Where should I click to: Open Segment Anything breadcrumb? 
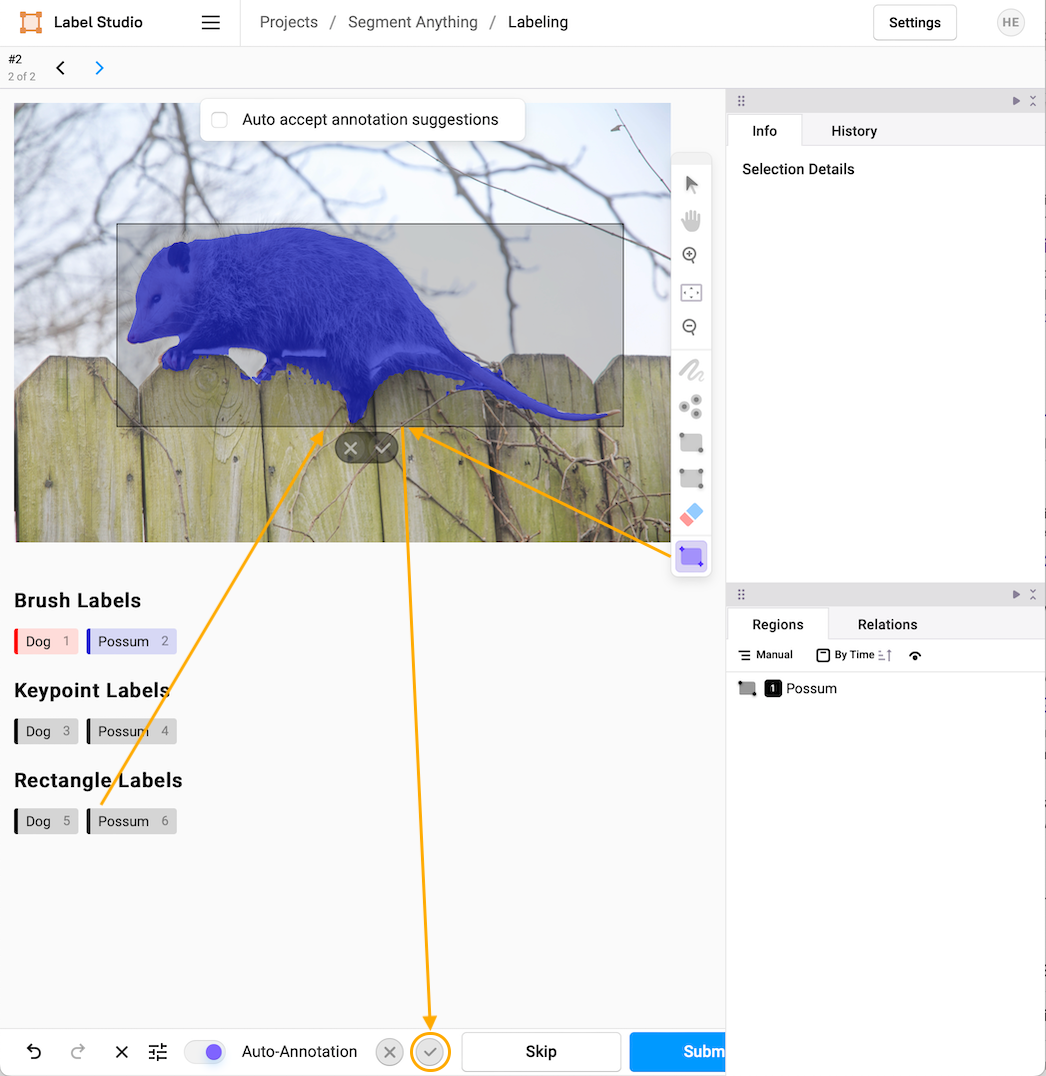click(412, 22)
